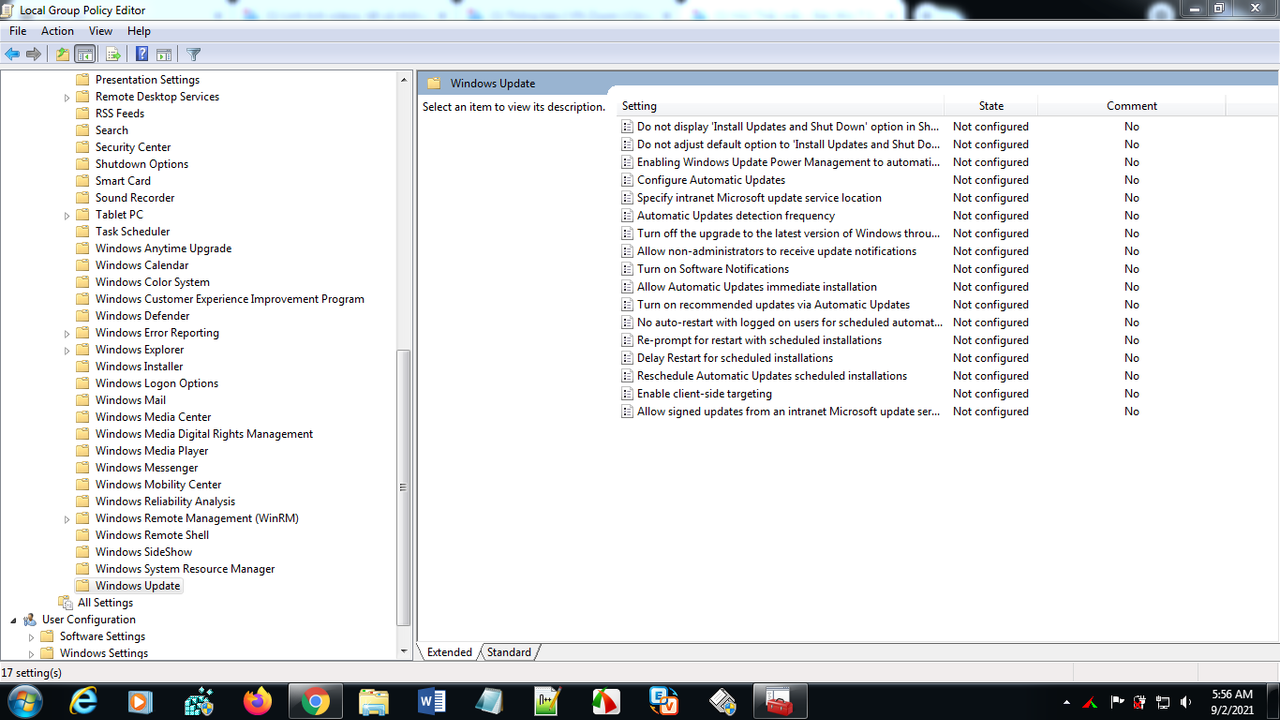Collapse the User Configuration node

tap(13, 620)
